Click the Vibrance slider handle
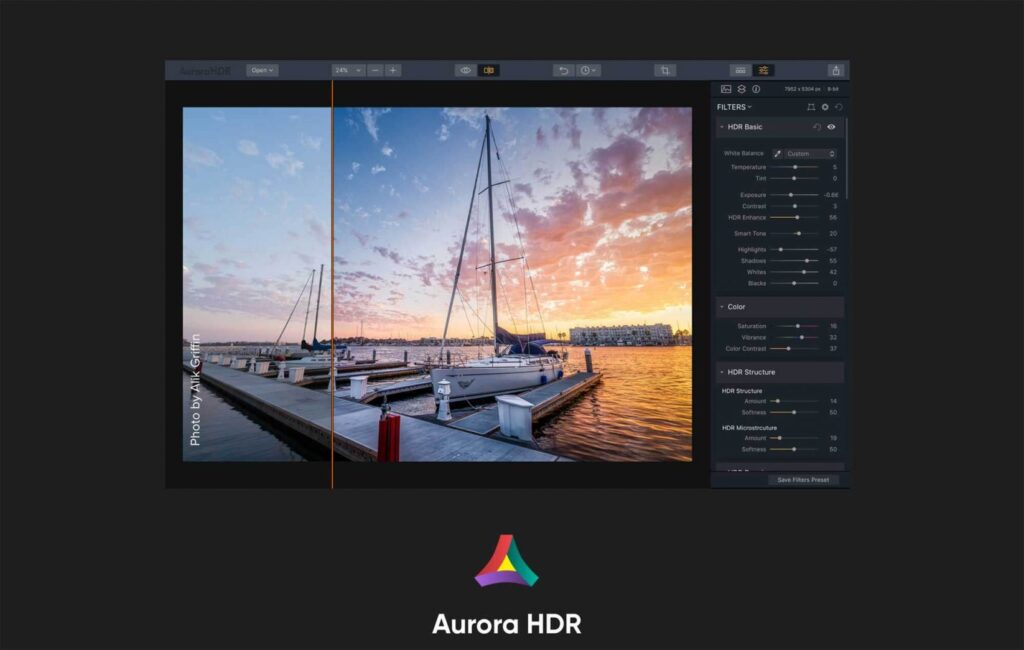1024x650 pixels. pos(802,338)
